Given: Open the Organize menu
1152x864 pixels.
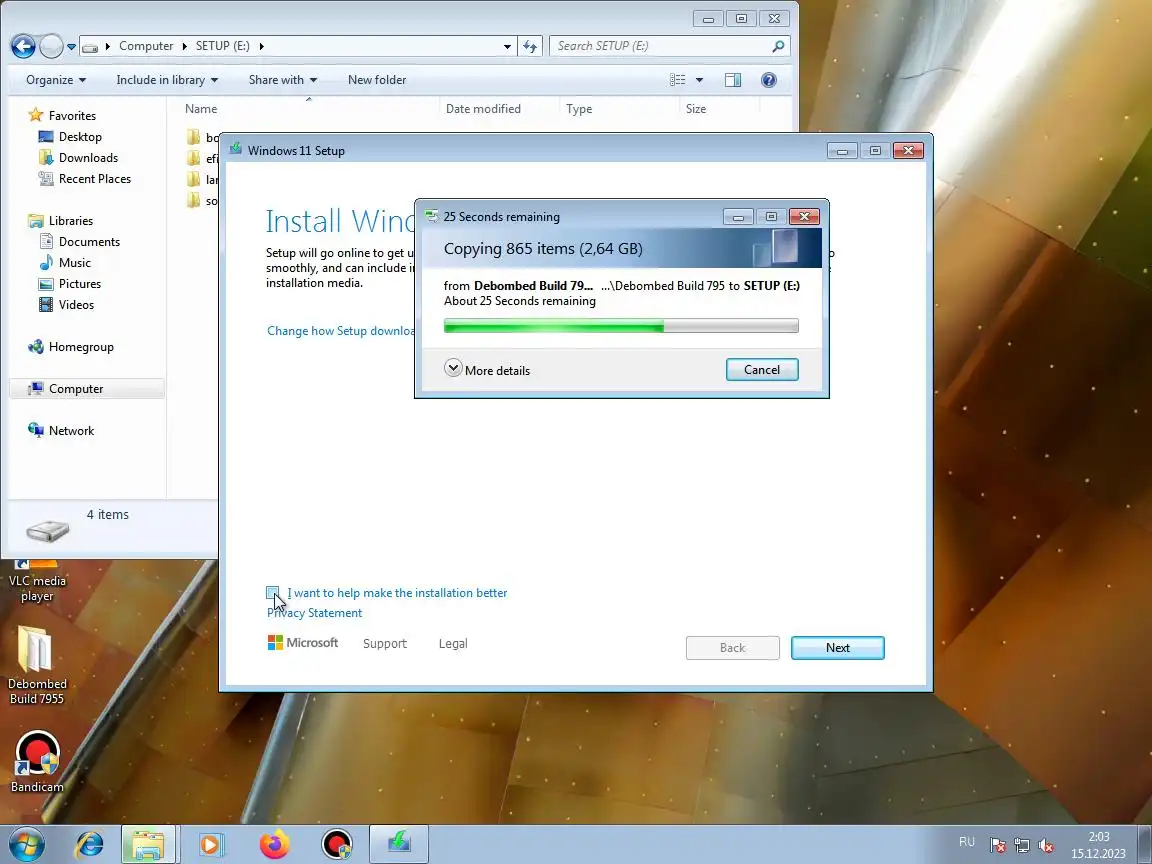Looking at the screenshot, I should pos(56,80).
